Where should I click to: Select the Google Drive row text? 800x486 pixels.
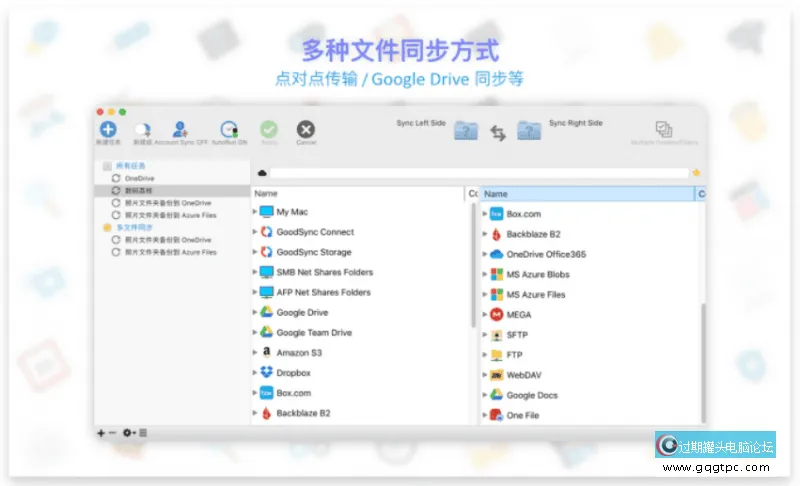pyautogui.click(x=302, y=312)
